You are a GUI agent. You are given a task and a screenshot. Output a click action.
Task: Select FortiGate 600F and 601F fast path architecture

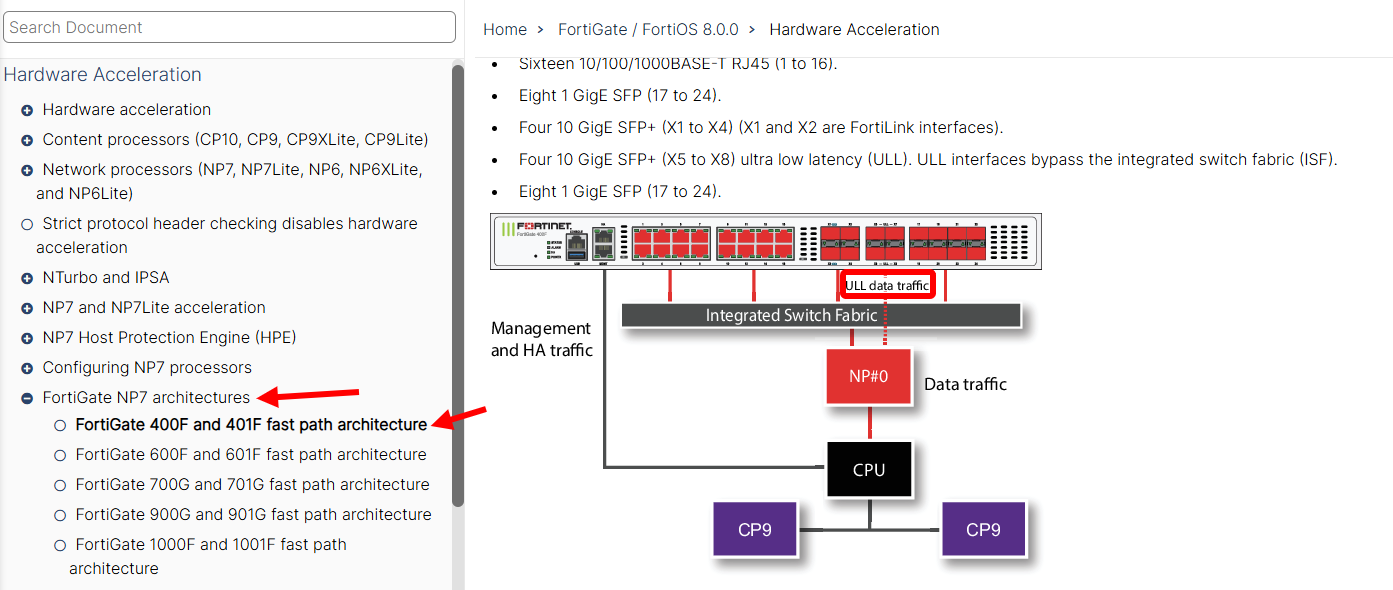251,454
